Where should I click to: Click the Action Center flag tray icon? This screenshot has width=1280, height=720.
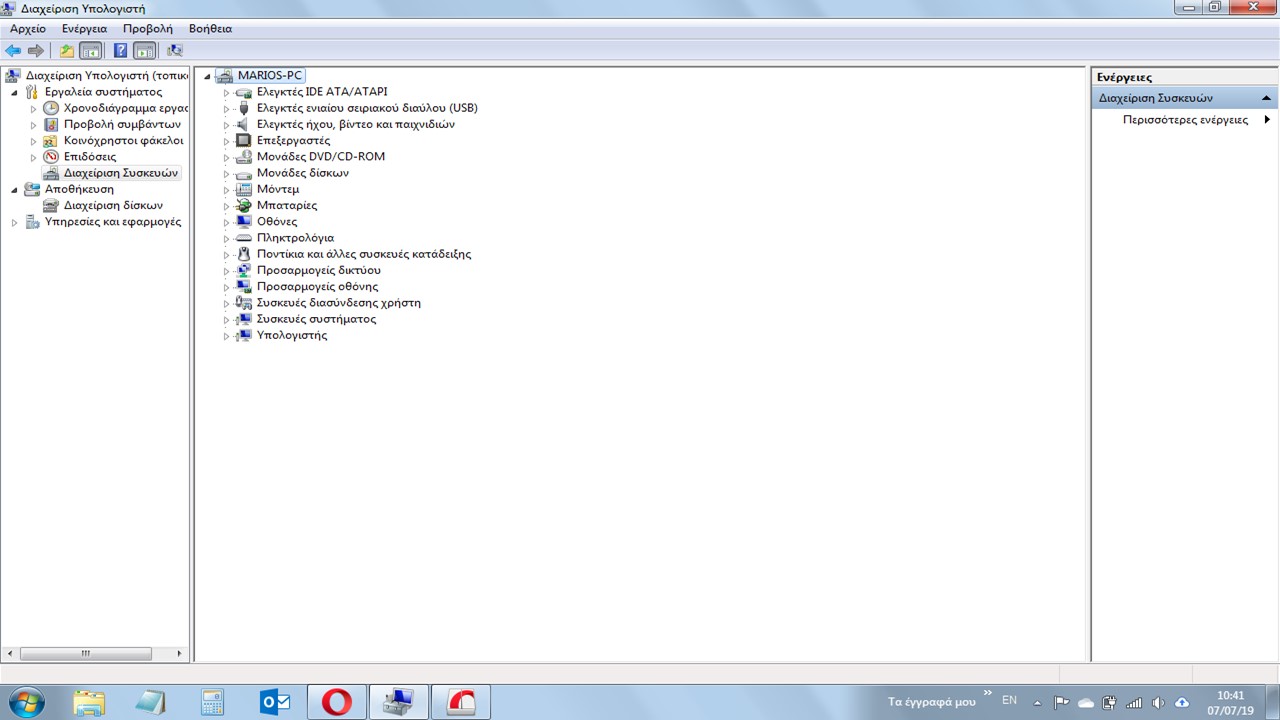(x=1062, y=702)
